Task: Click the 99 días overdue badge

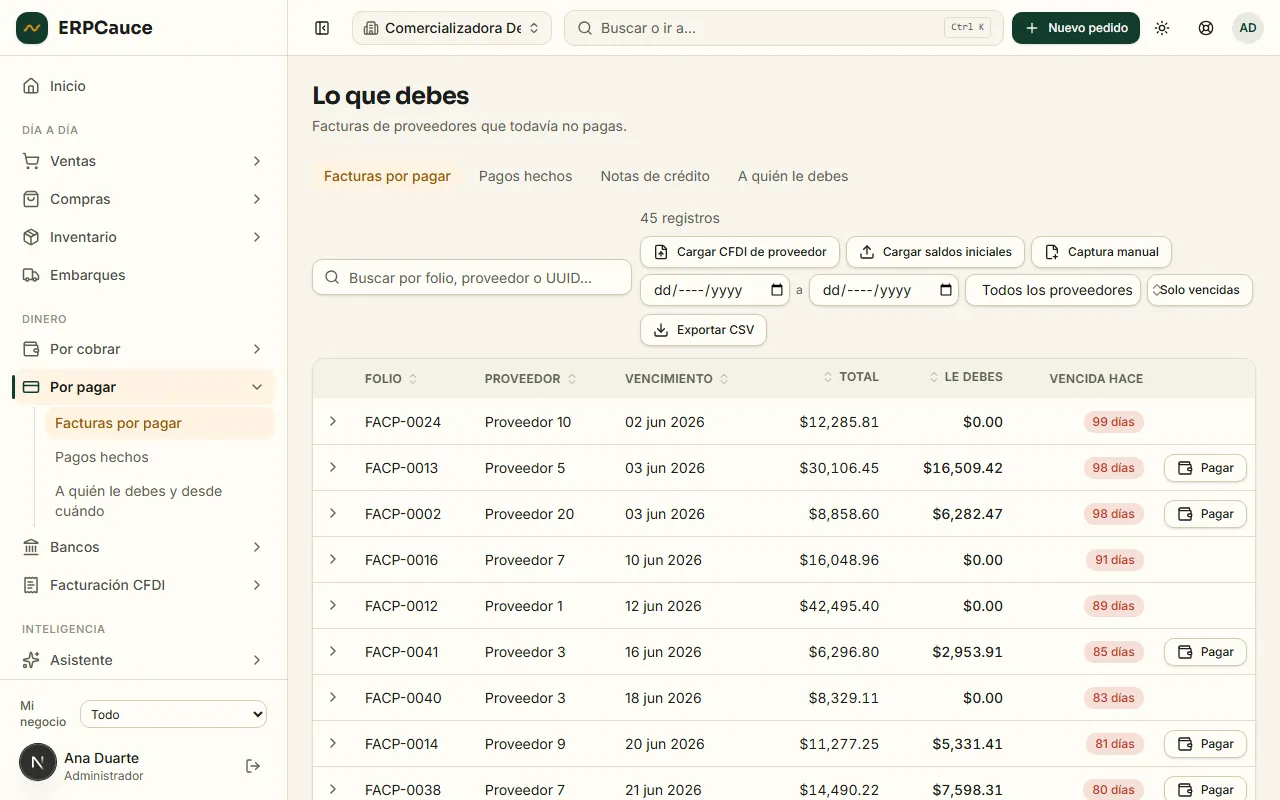Action: pos(1113,422)
